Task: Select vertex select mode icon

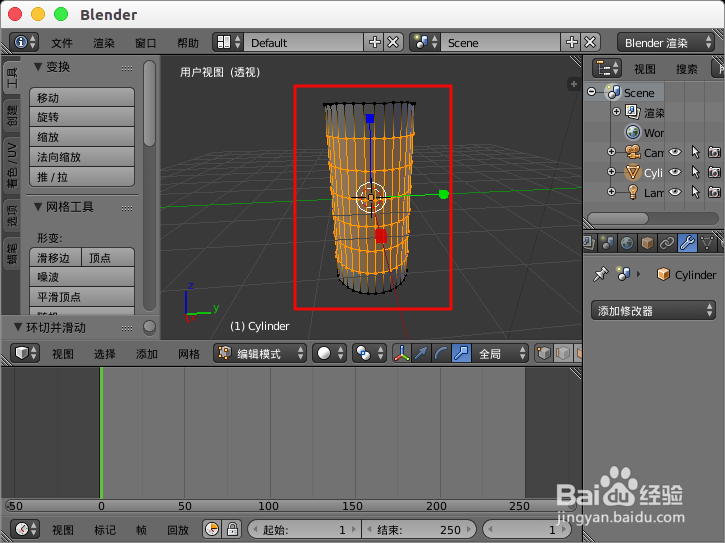Action: [x=544, y=353]
